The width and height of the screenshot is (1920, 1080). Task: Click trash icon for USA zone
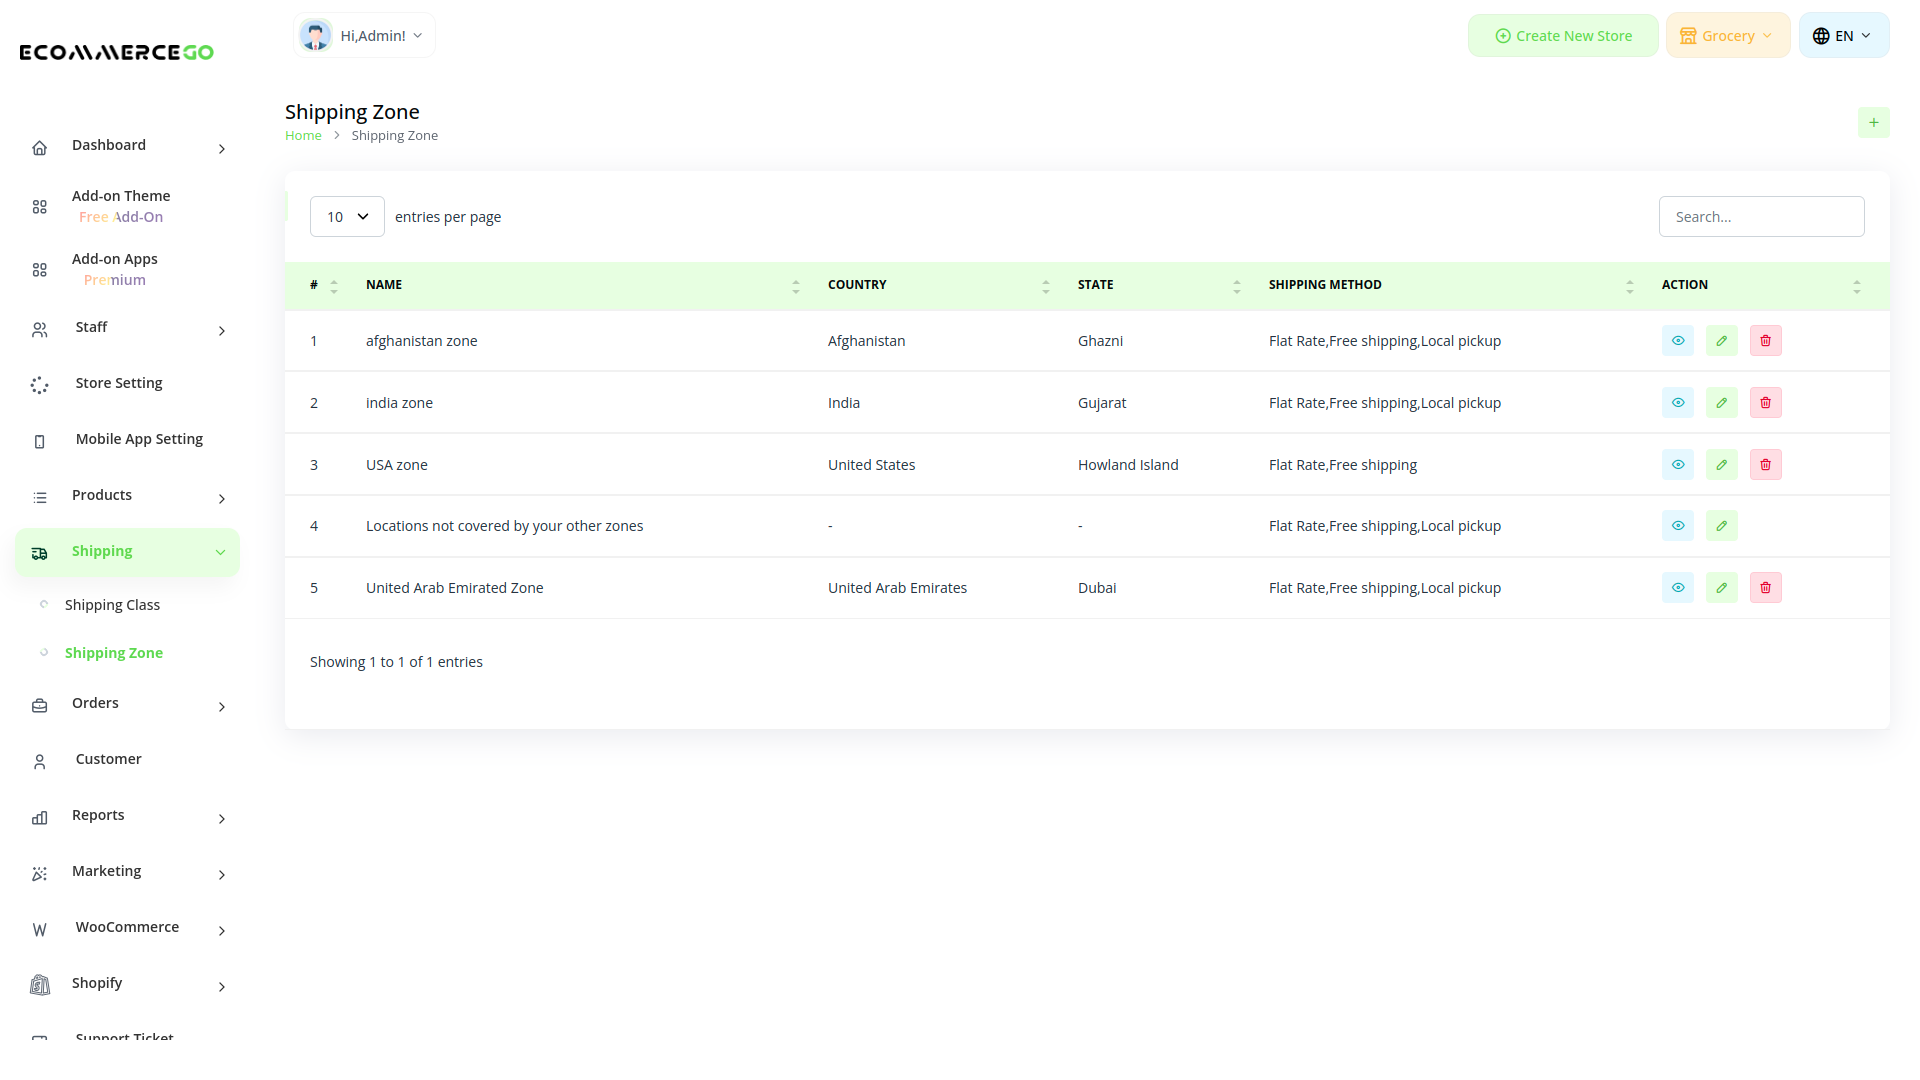click(x=1765, y=465)
